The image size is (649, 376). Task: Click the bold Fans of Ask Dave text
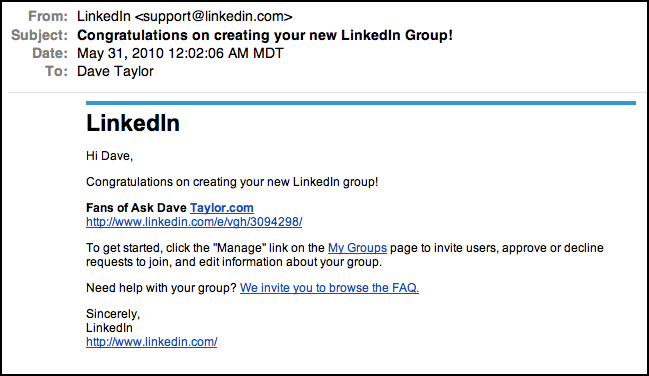point(136,208)
